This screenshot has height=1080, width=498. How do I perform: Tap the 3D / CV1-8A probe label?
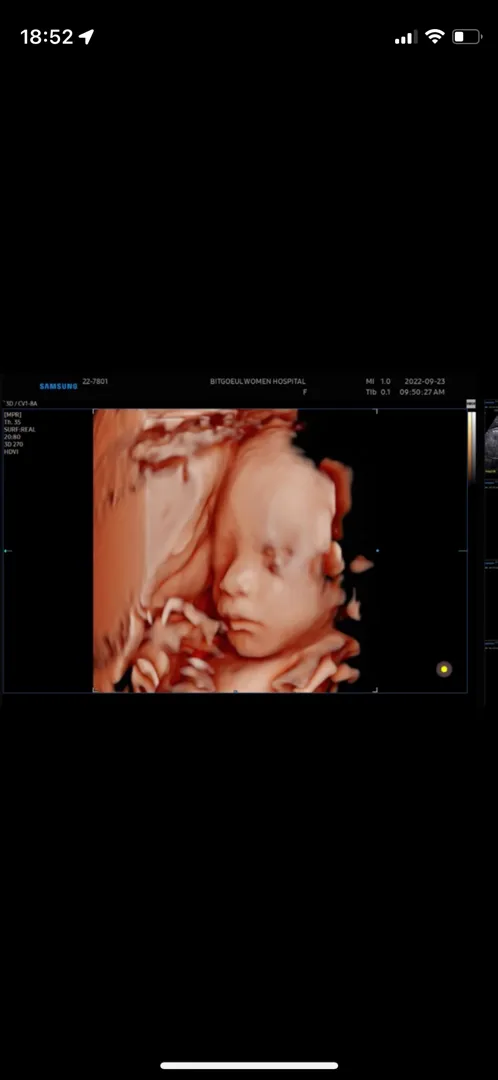[21, 404]
